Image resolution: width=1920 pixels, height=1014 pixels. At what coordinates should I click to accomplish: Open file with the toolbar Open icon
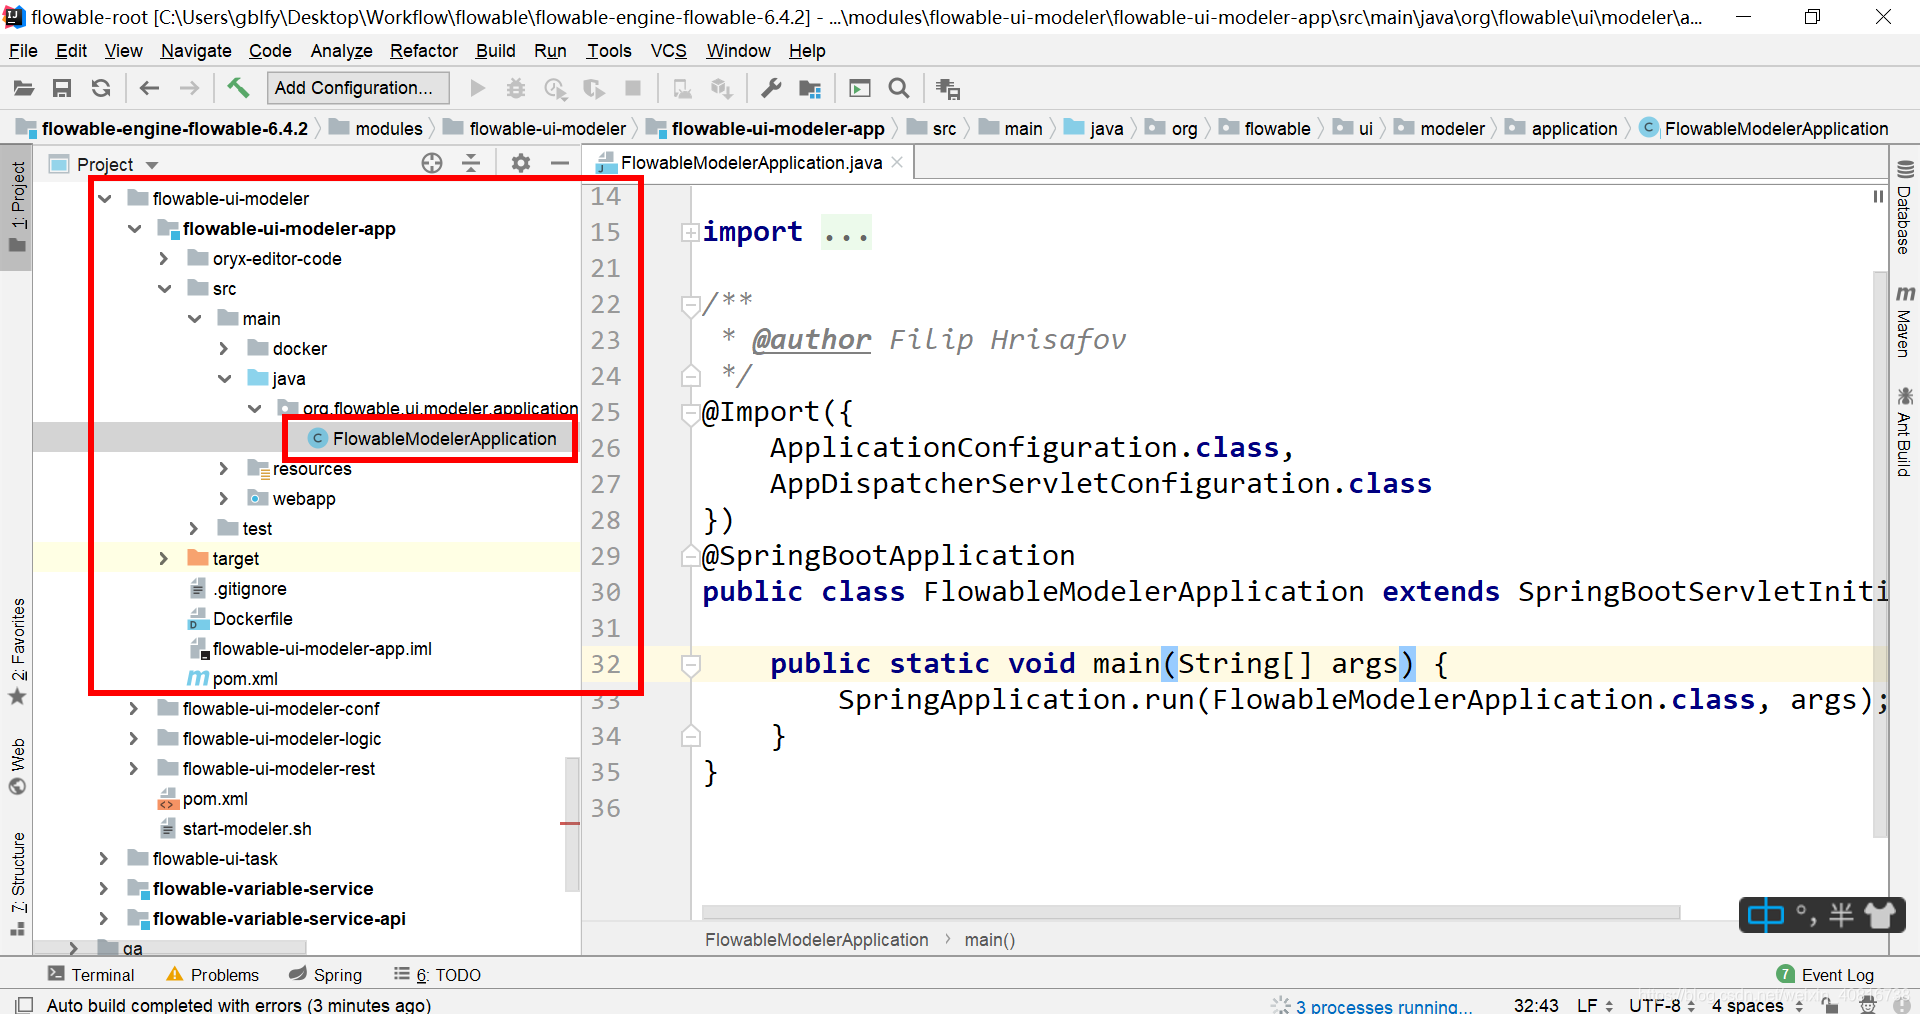click(24, 89)
